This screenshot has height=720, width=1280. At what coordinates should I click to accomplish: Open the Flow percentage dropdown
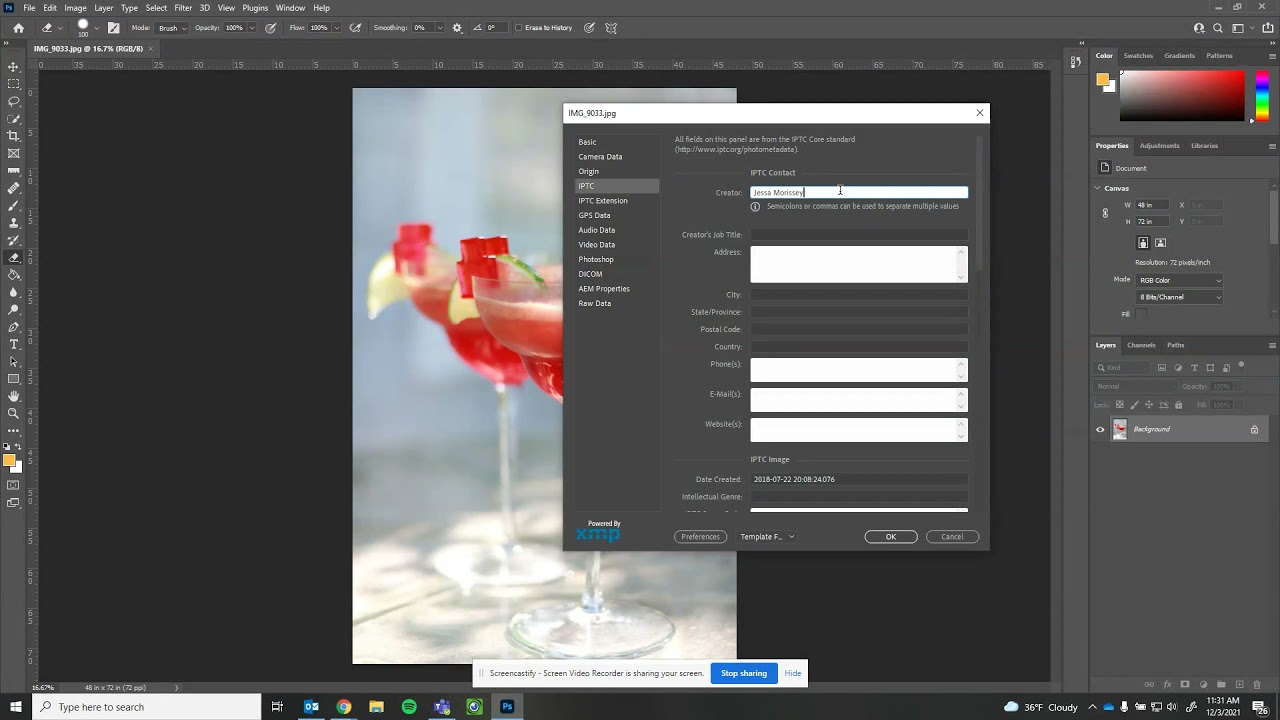[x=335, y=28]
